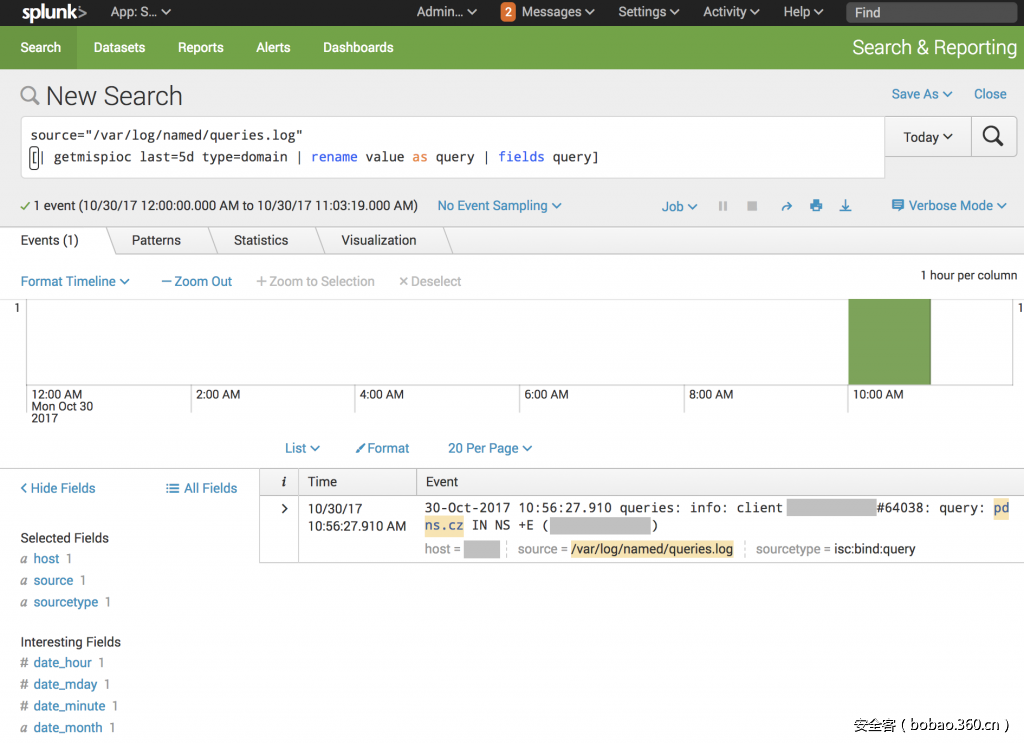
Task: Open the No Event Sampling dropdown
Action: point(499,205)
